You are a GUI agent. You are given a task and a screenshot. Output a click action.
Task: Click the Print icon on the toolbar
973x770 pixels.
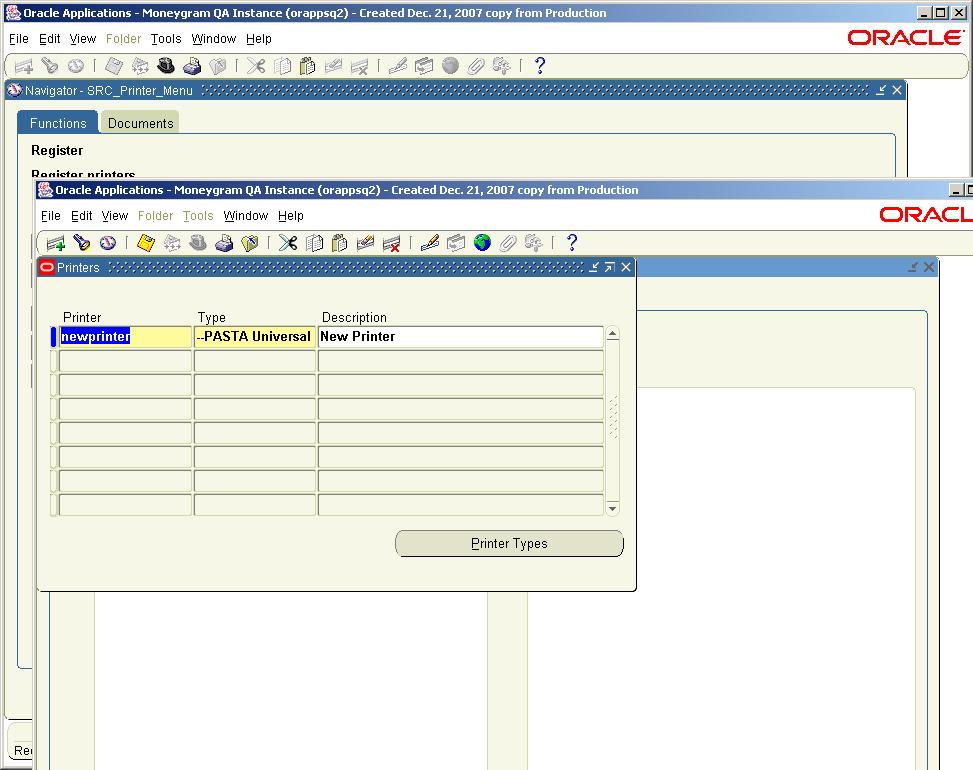(225, 242)
